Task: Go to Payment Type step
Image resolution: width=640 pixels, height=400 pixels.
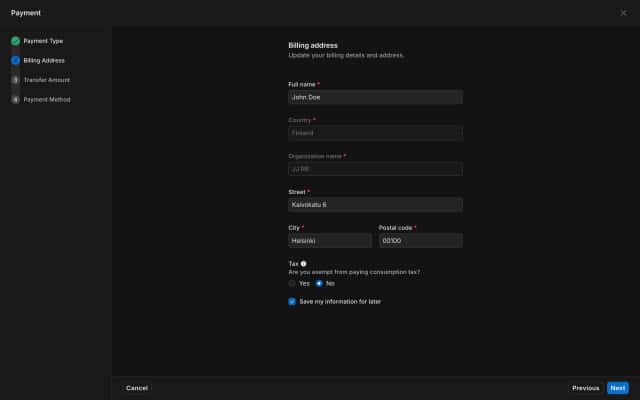Action: (x=43, y=41)
